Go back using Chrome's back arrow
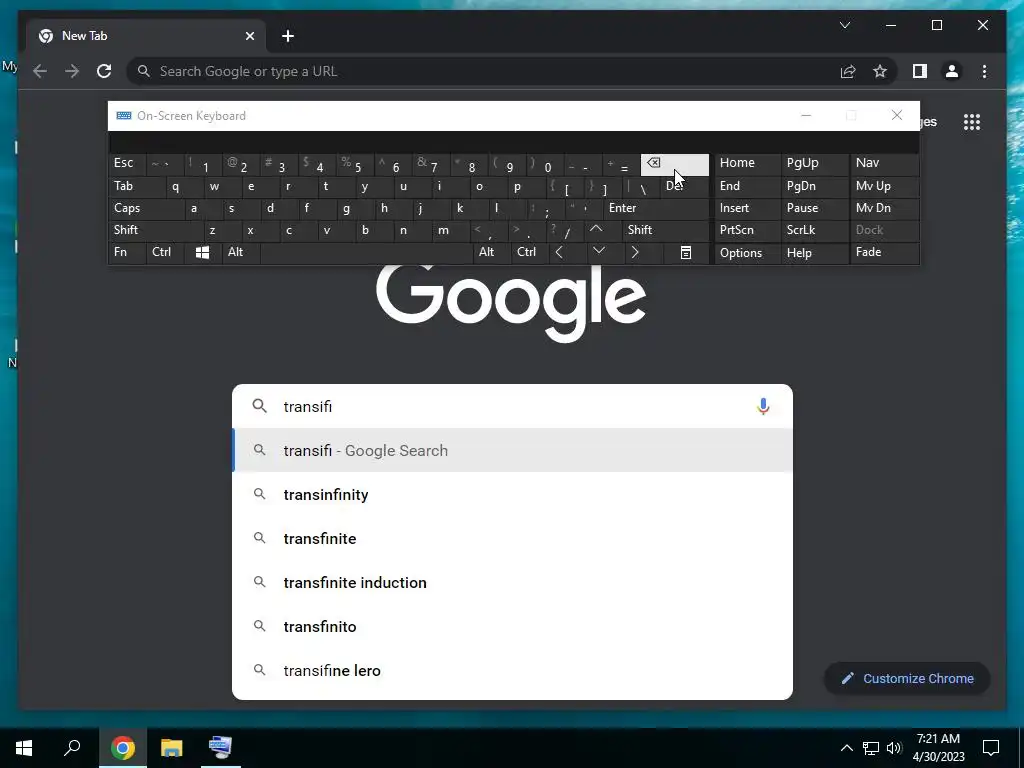The width and height of the screenshot is (1024, 768). click(x=40, y=71)
